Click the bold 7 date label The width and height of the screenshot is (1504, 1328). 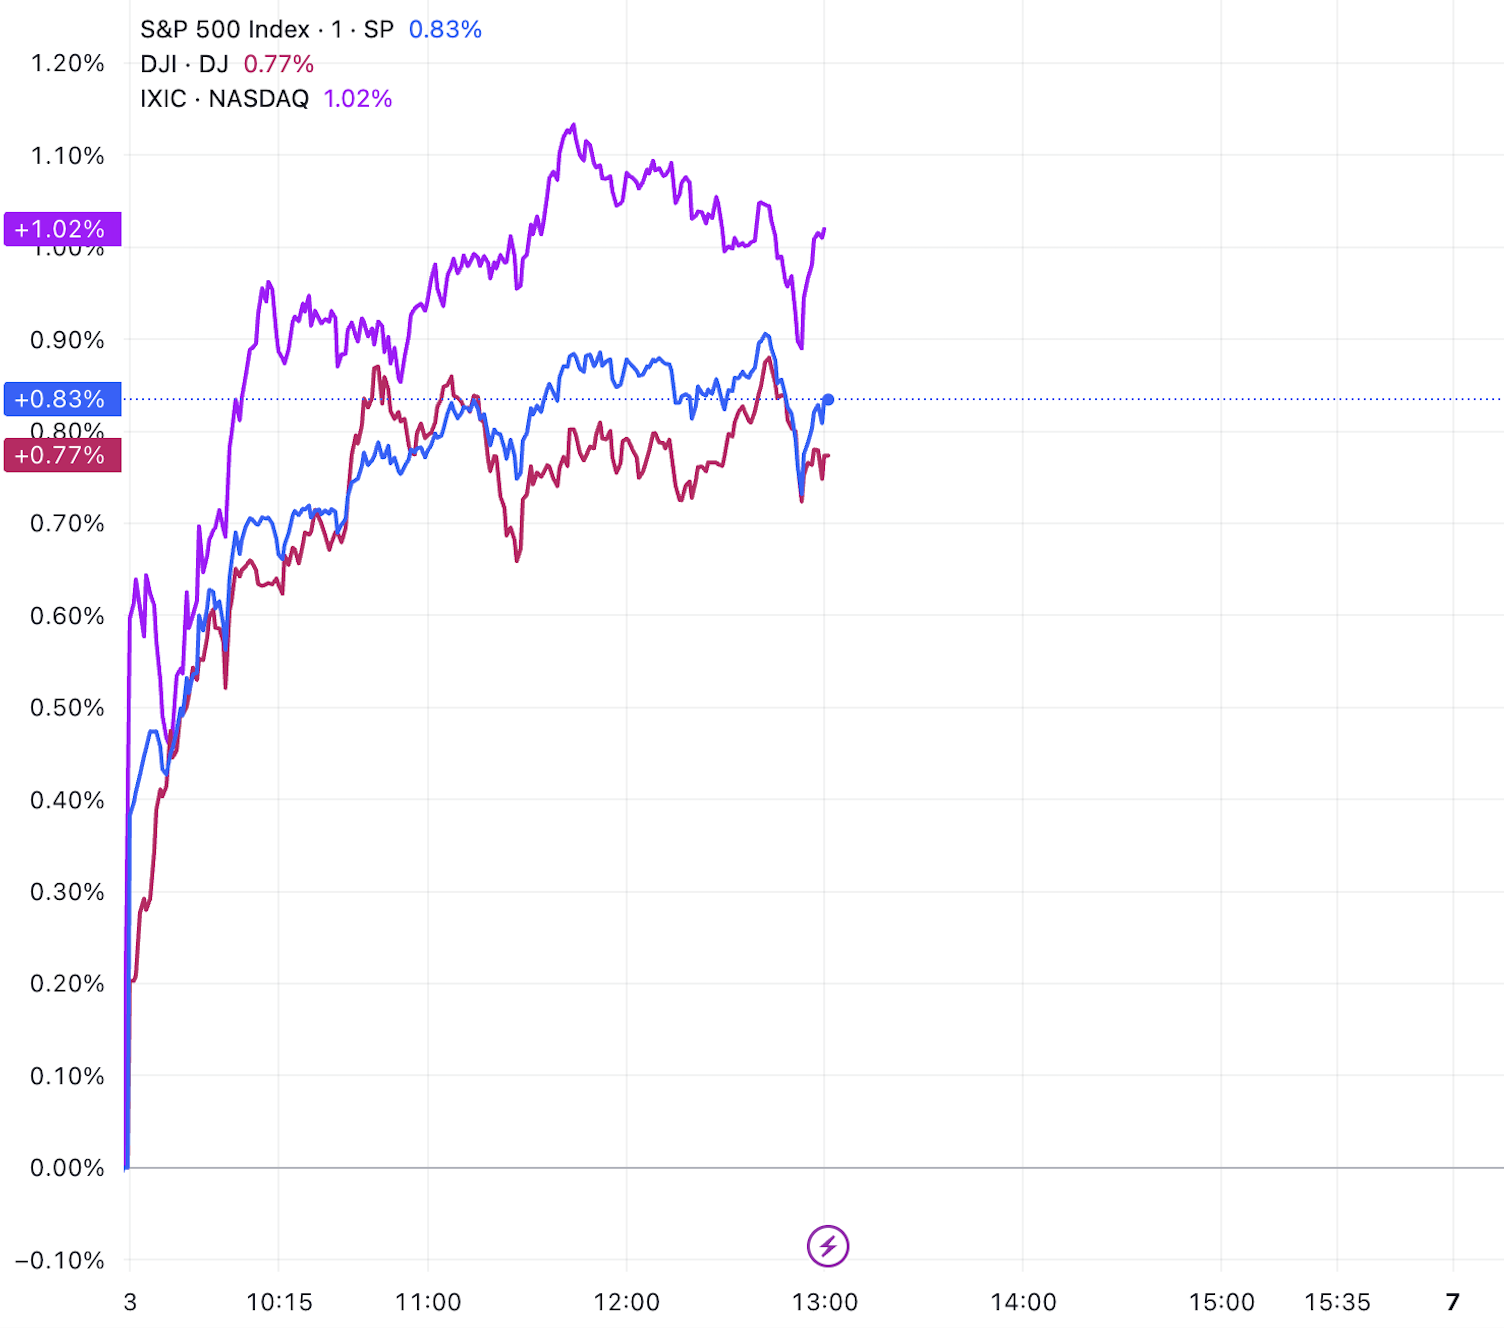tap(1453, 1302)
